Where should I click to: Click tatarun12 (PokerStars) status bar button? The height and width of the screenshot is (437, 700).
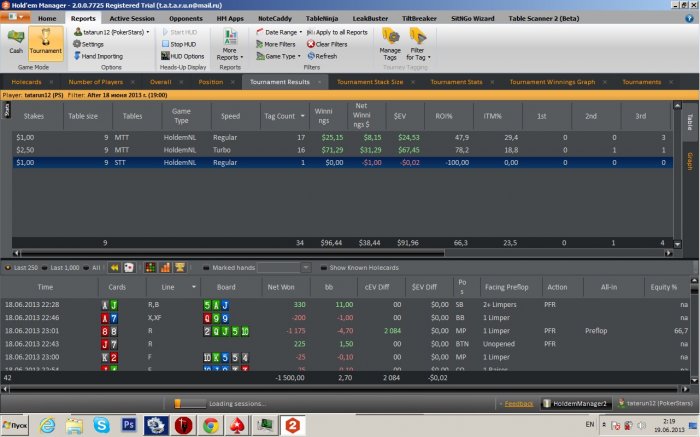[655, 404]
